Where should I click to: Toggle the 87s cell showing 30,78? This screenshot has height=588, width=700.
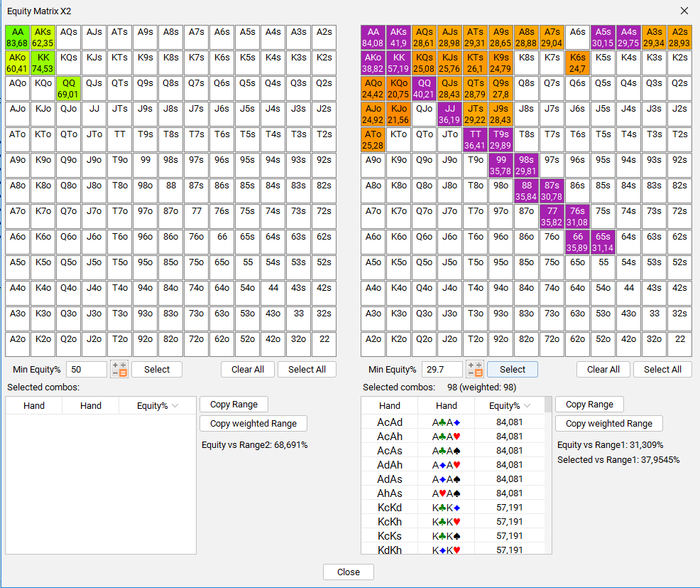click(552, 191)
